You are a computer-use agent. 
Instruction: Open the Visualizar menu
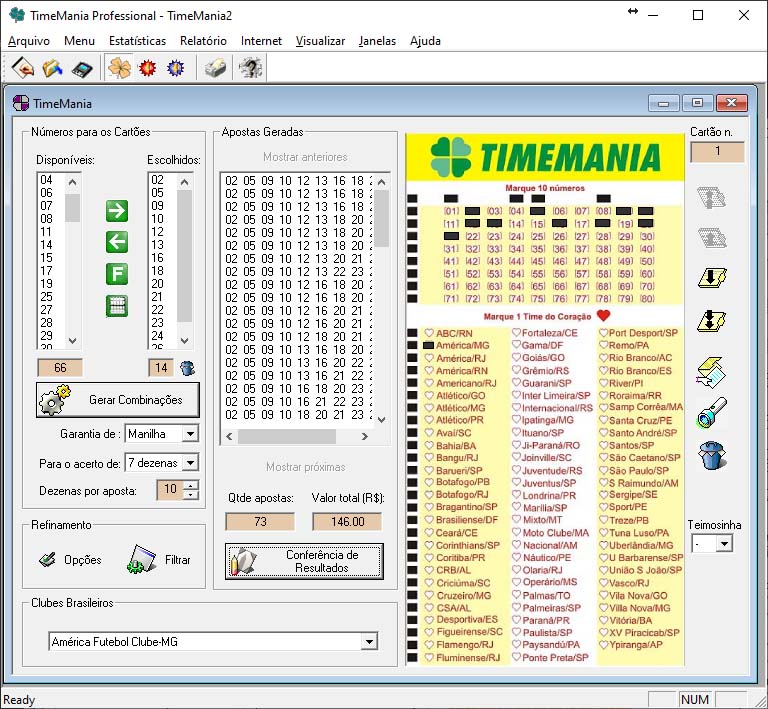320,41
